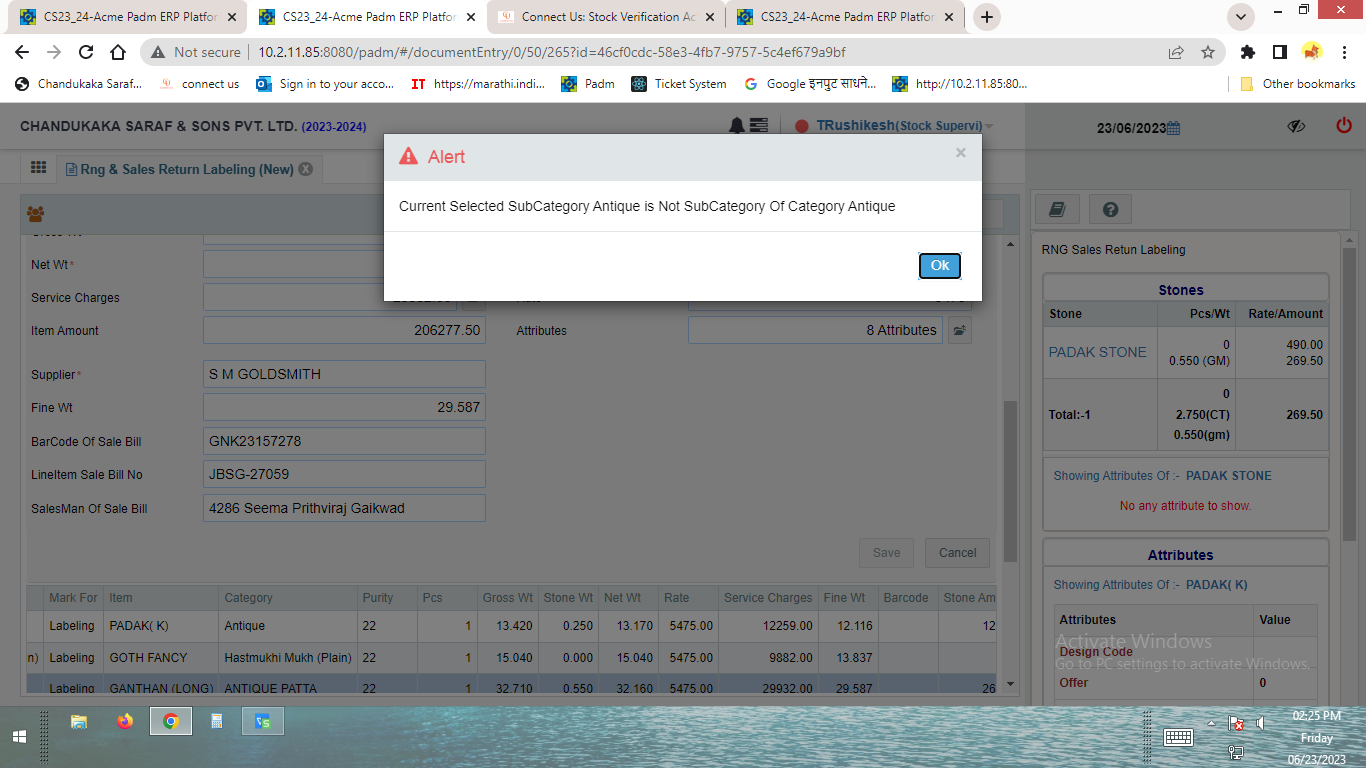Switch to the Connect Us: Stock Verification tab

pos(607,17)
